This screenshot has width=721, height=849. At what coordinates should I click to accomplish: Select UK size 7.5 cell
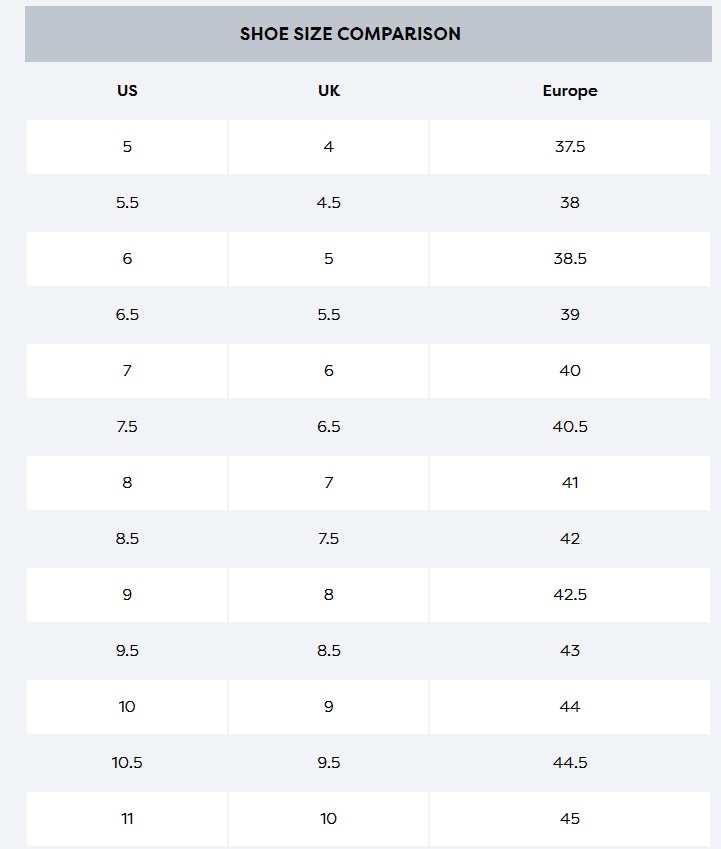pos(328,539)
